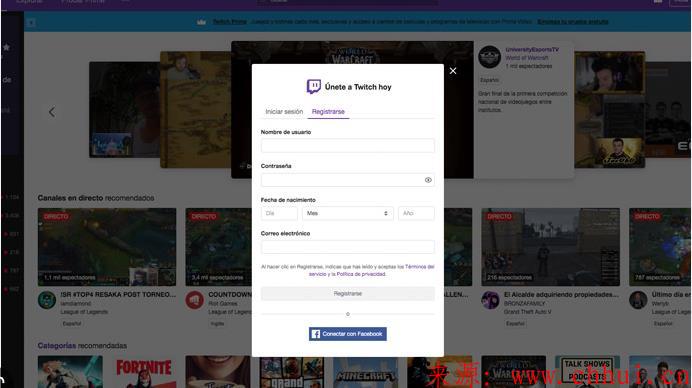Image resolution: width=692 pixels, height=388 pixels.
Task: Open the Talk Shows Podcasts category tile
Action: [587, 372]
